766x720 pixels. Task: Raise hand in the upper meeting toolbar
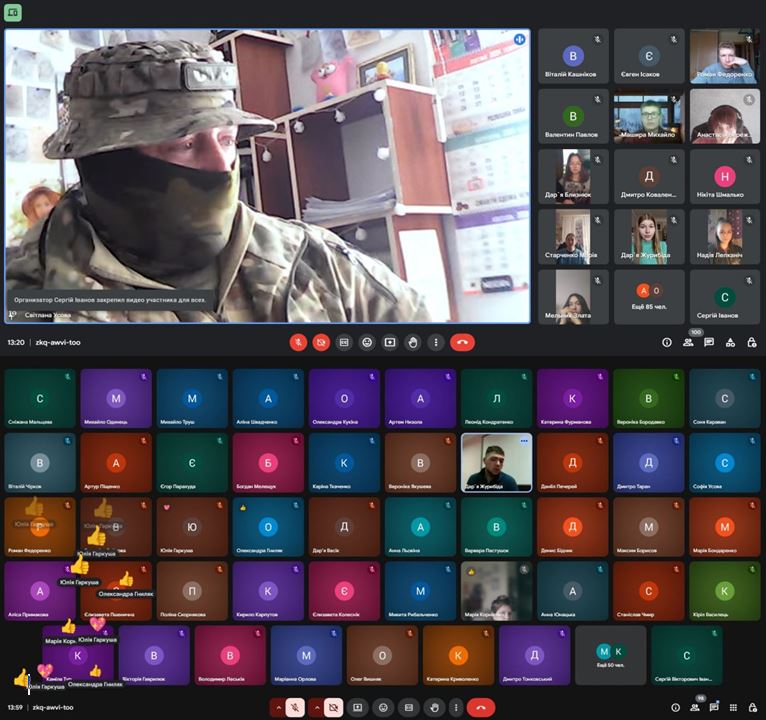(413, 342)
